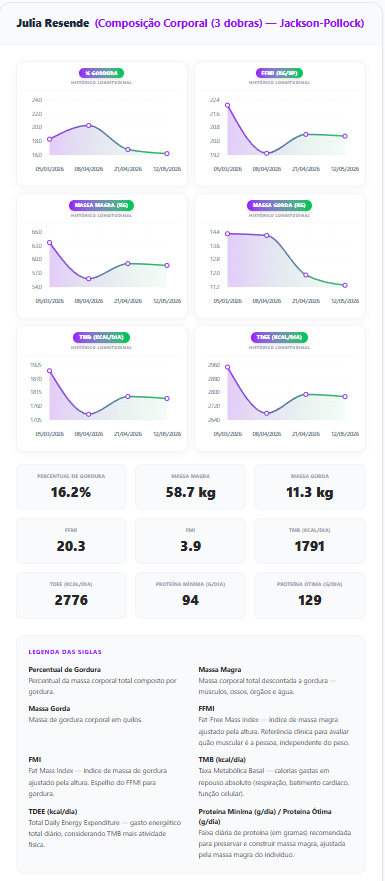Select the 12/05/2026 point in Massa Gorda chart
The image size is (385, 881).
point(345,285)
